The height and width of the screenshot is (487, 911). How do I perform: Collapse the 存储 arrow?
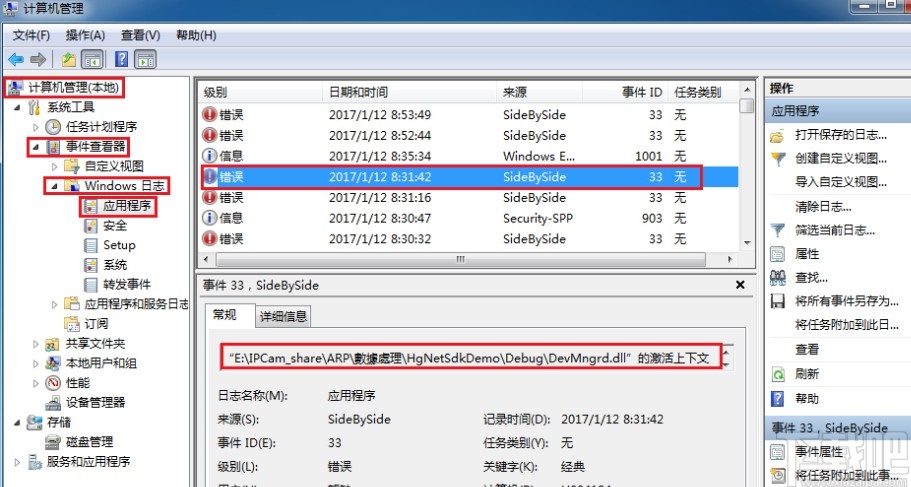coord(17,422)
